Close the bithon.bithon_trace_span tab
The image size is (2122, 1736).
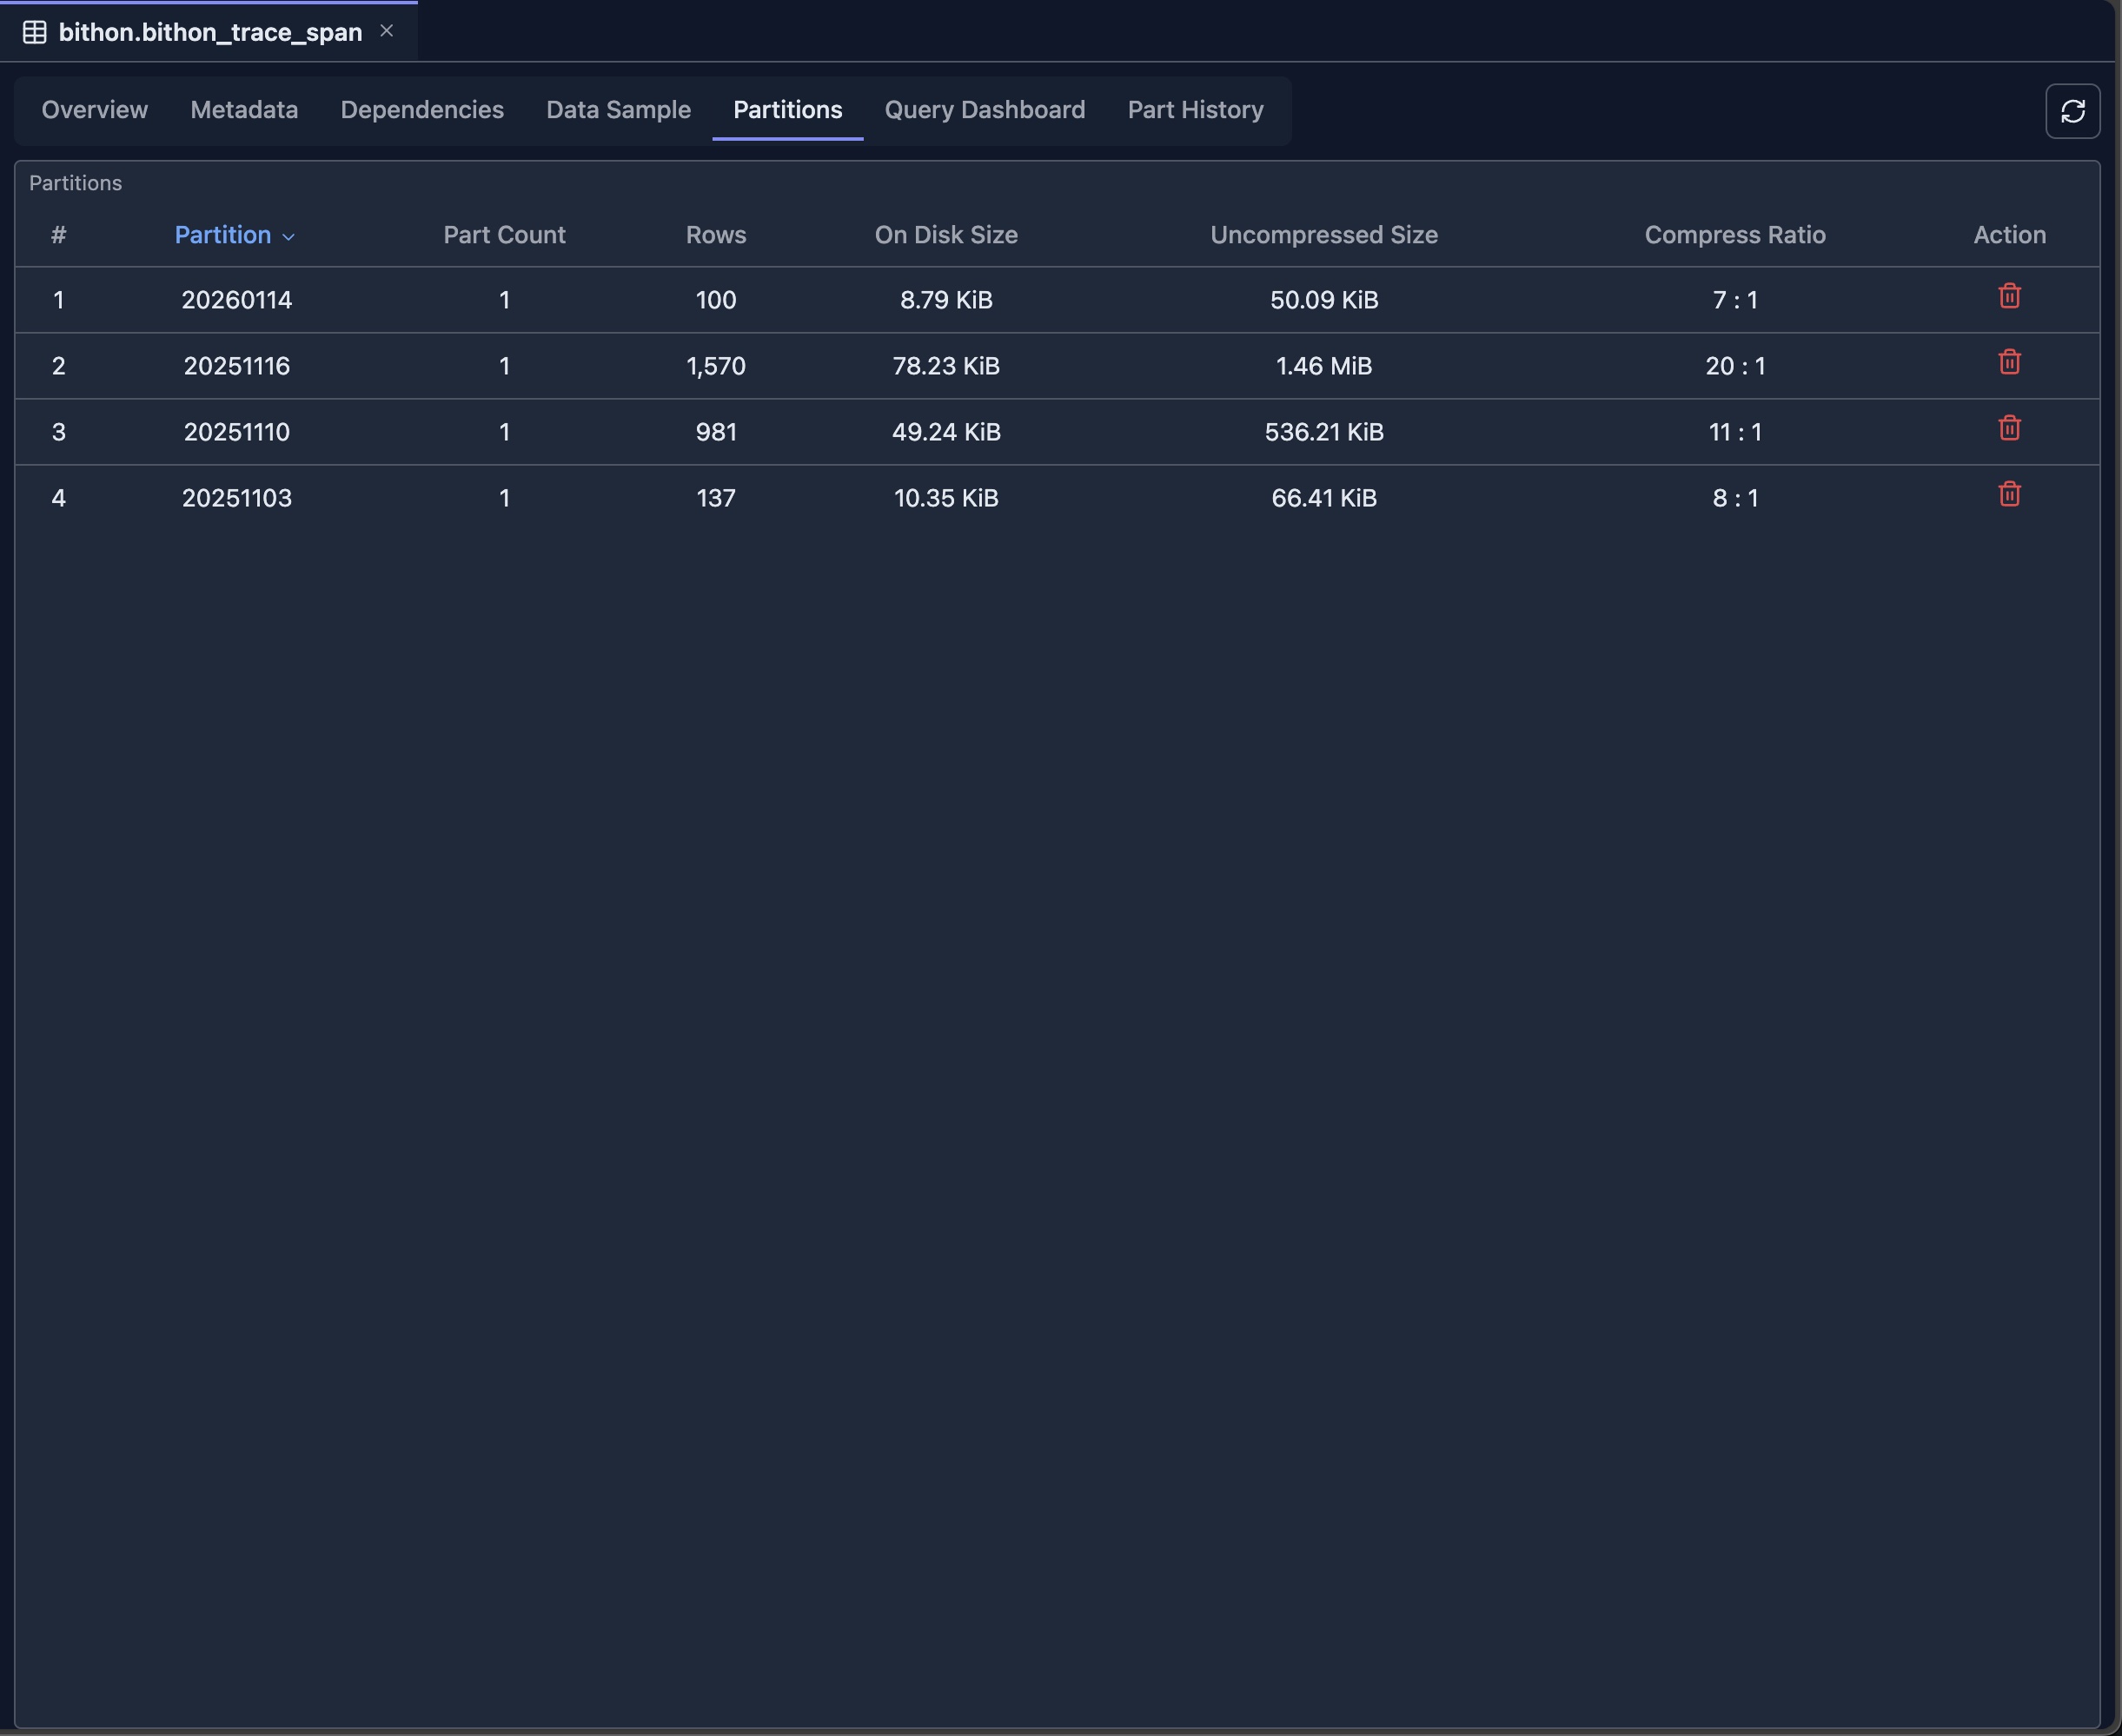point(387,30)
